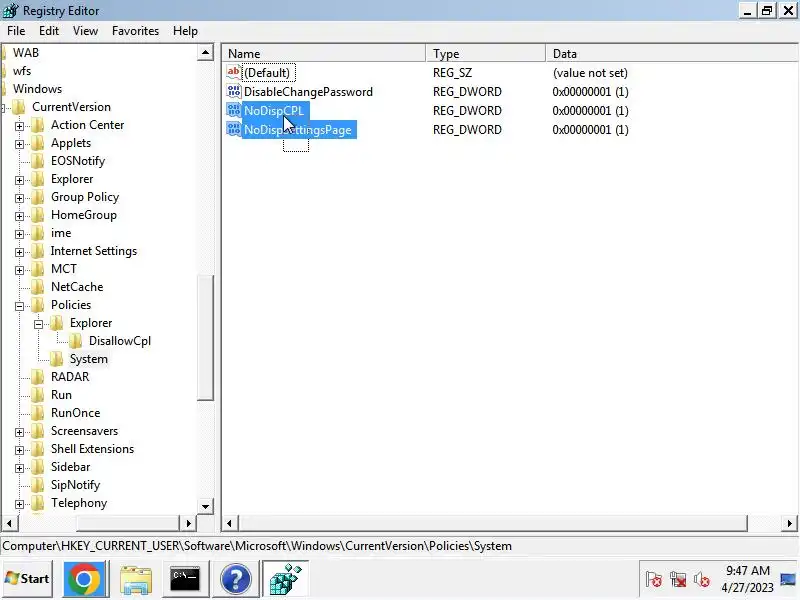Select the Run folder icon

(38, 395)
